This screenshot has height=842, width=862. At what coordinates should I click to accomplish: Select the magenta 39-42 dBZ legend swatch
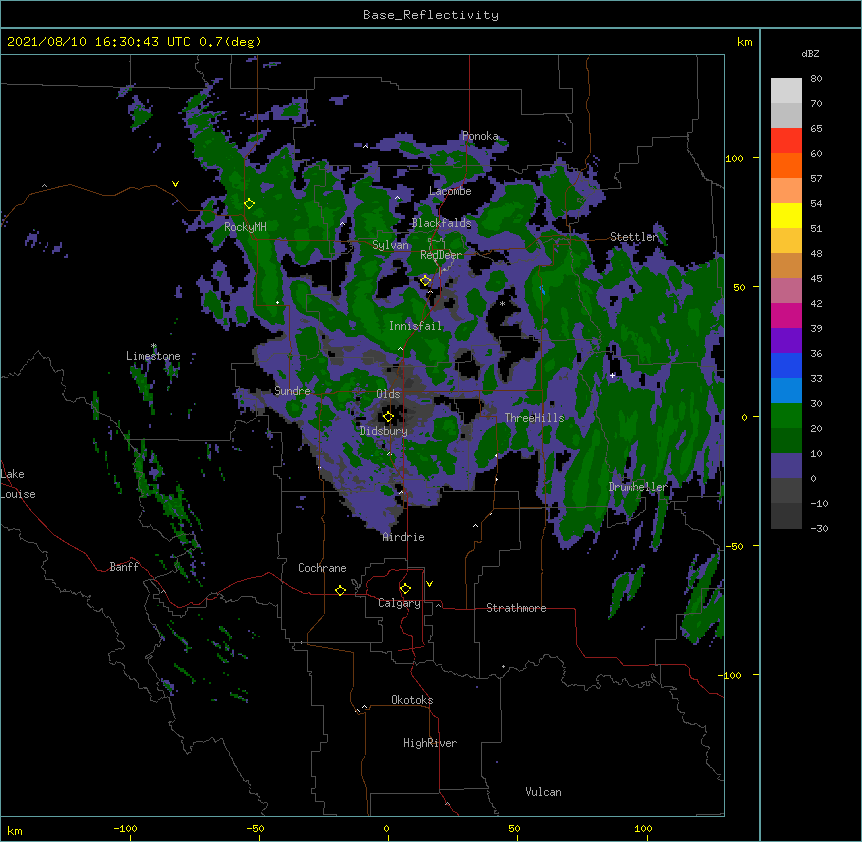point(786,315)
